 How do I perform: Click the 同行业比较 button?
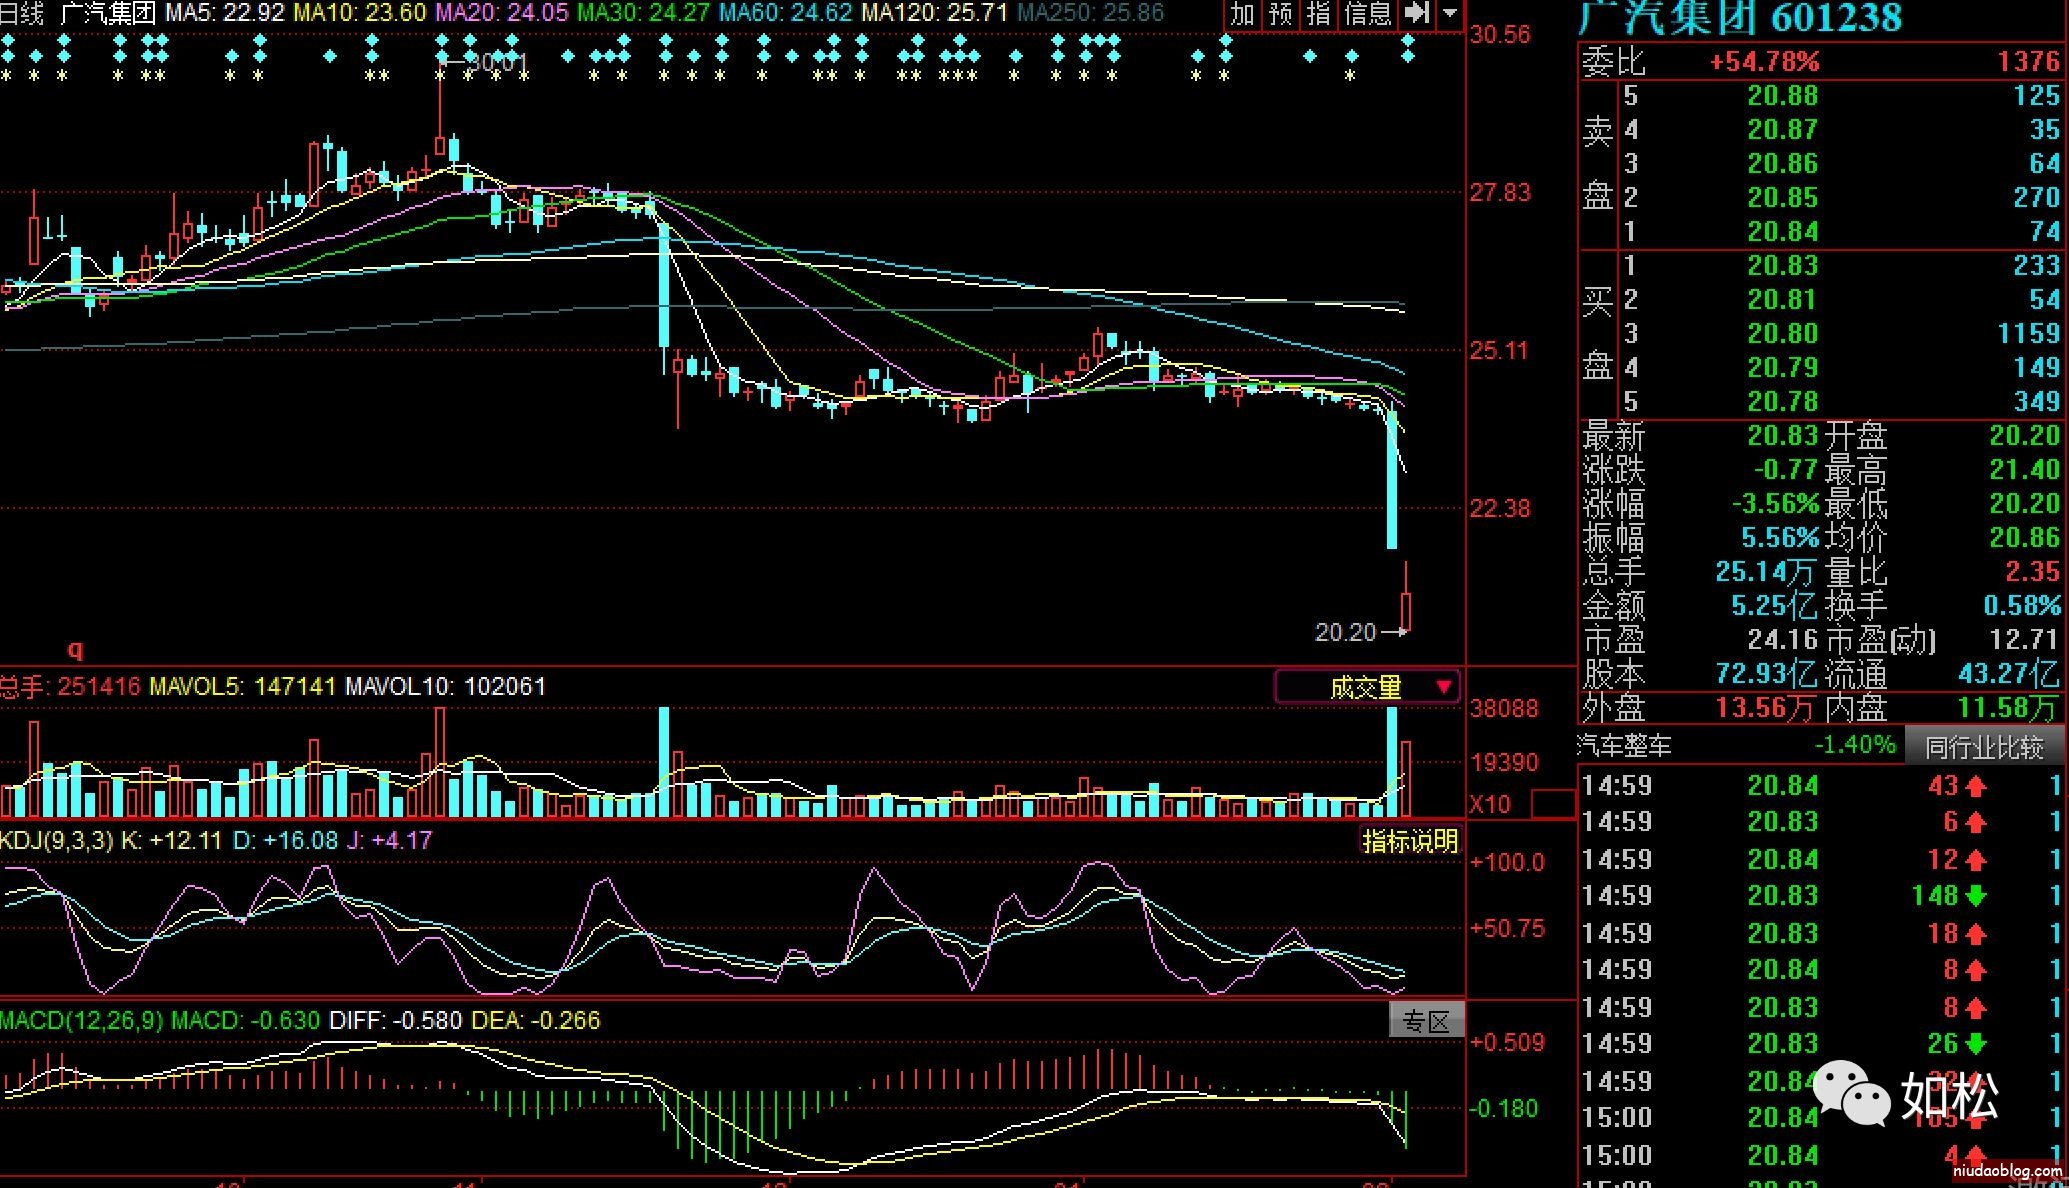coord(1984,746)
